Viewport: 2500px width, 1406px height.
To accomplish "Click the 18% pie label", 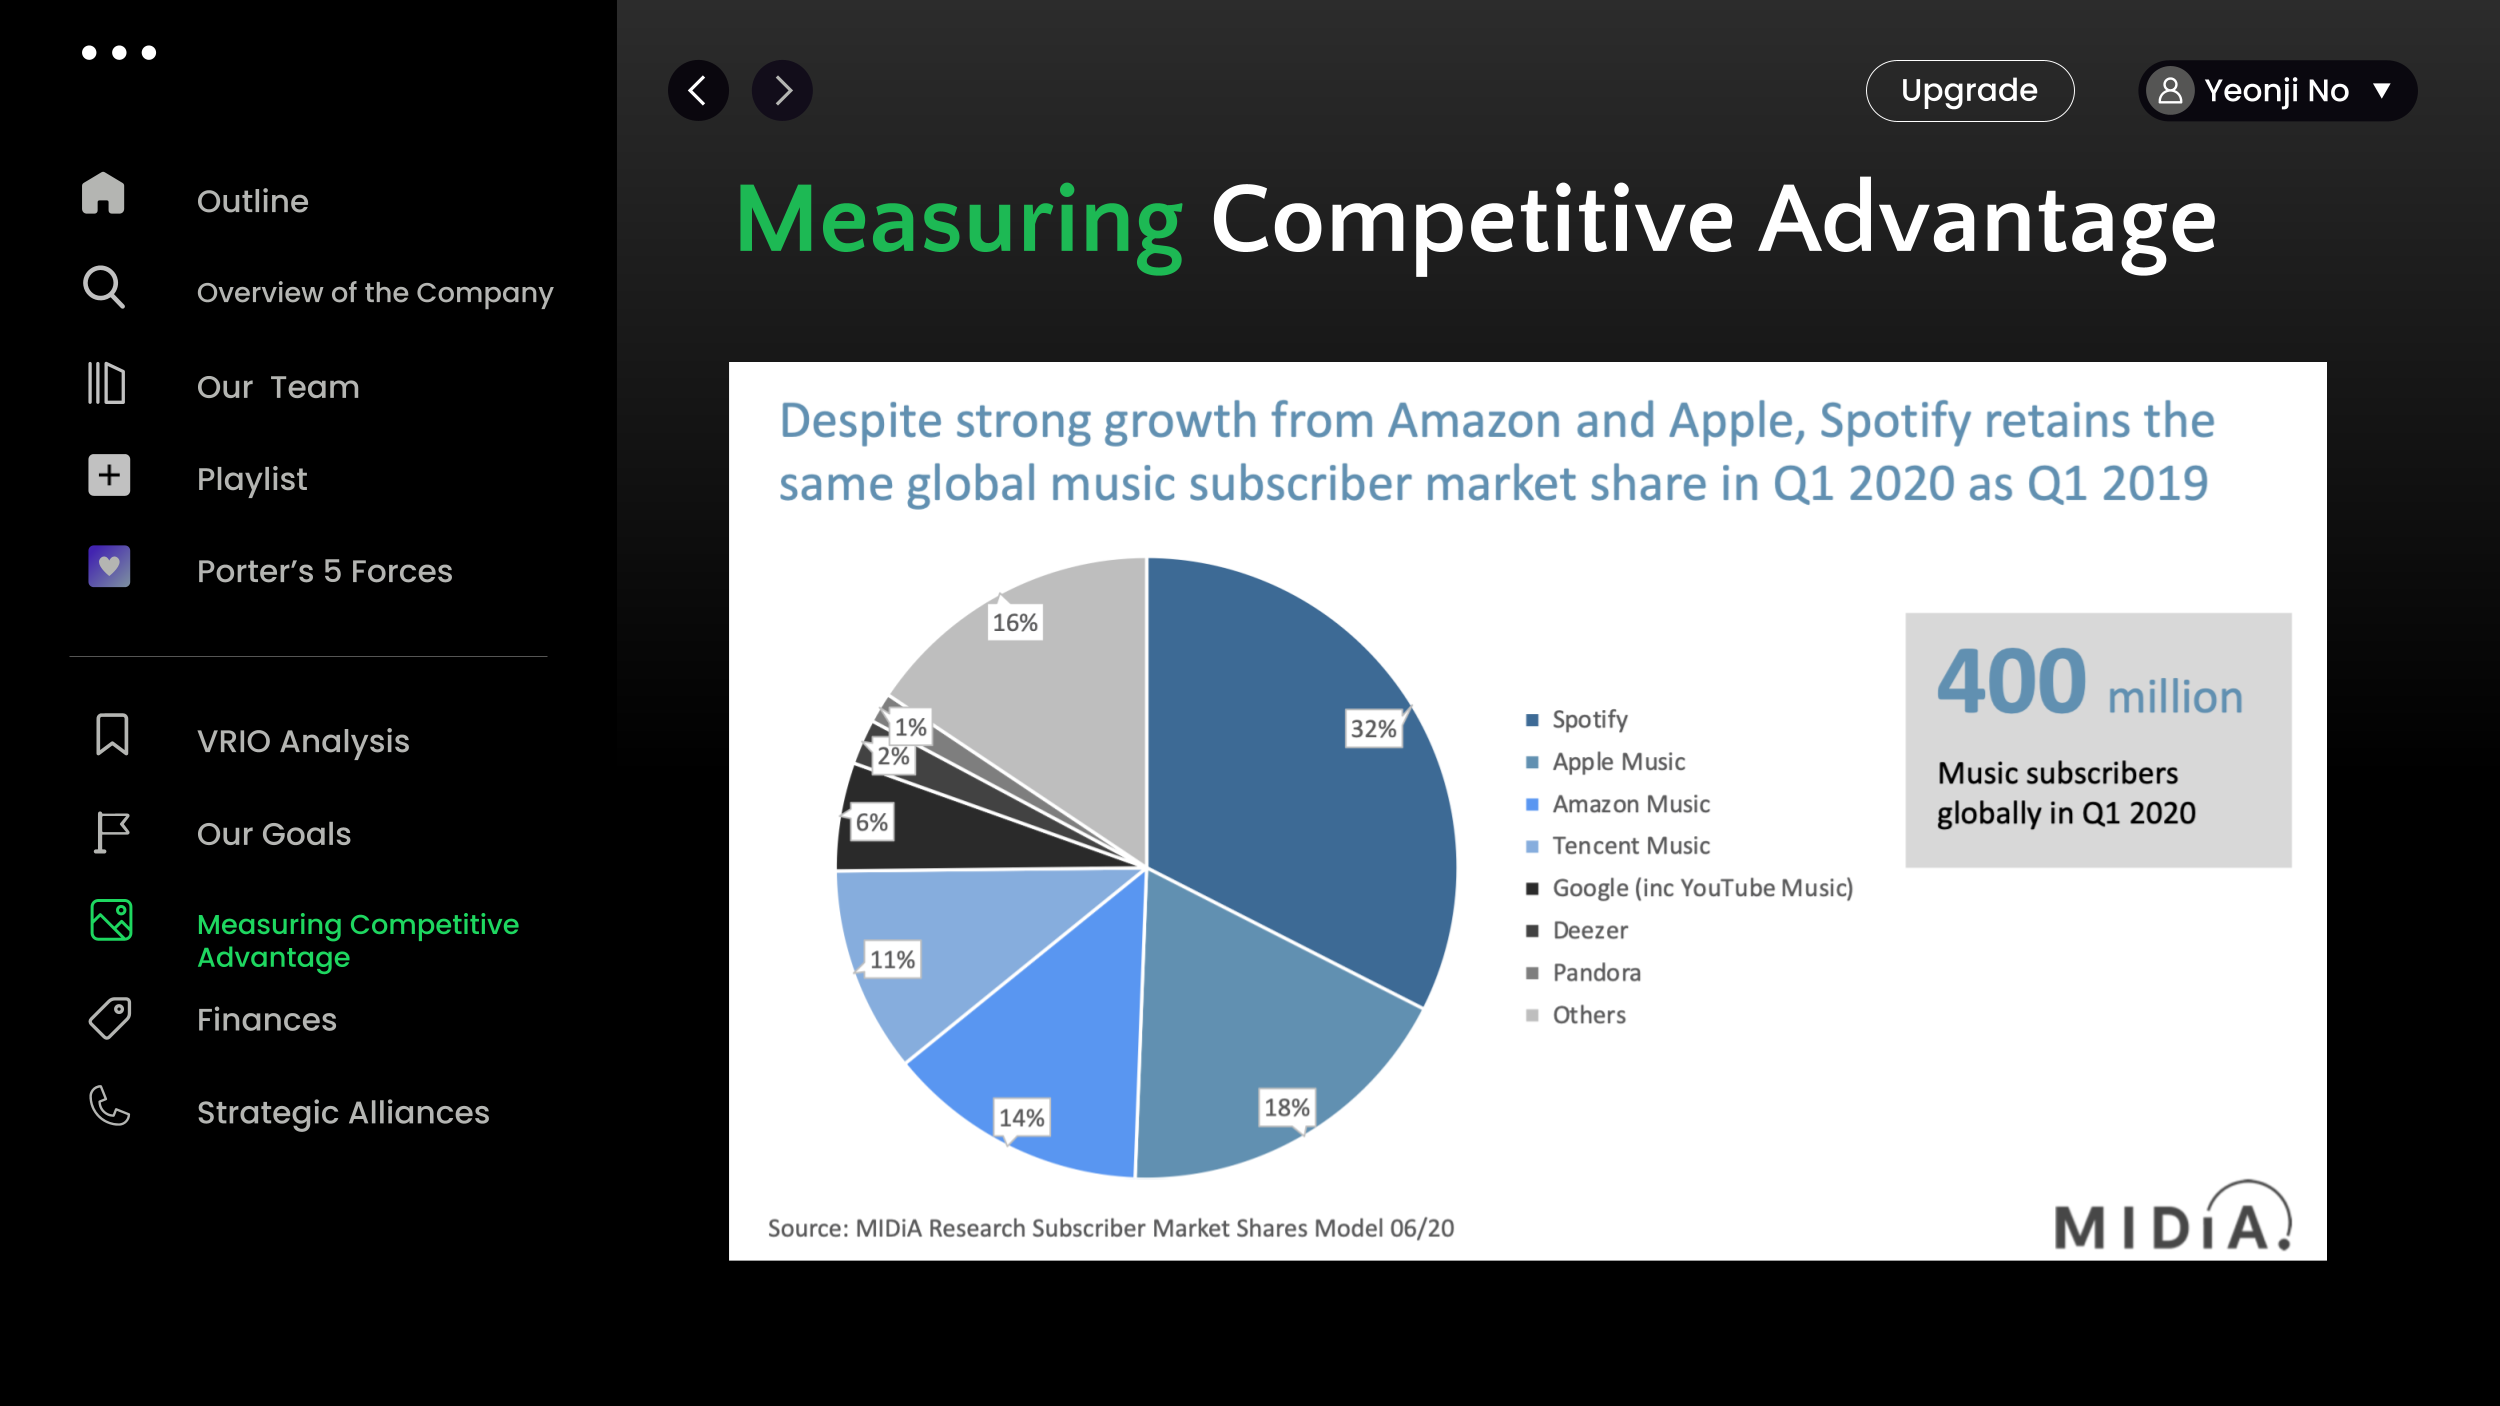I will (x=1286, y=1108).
